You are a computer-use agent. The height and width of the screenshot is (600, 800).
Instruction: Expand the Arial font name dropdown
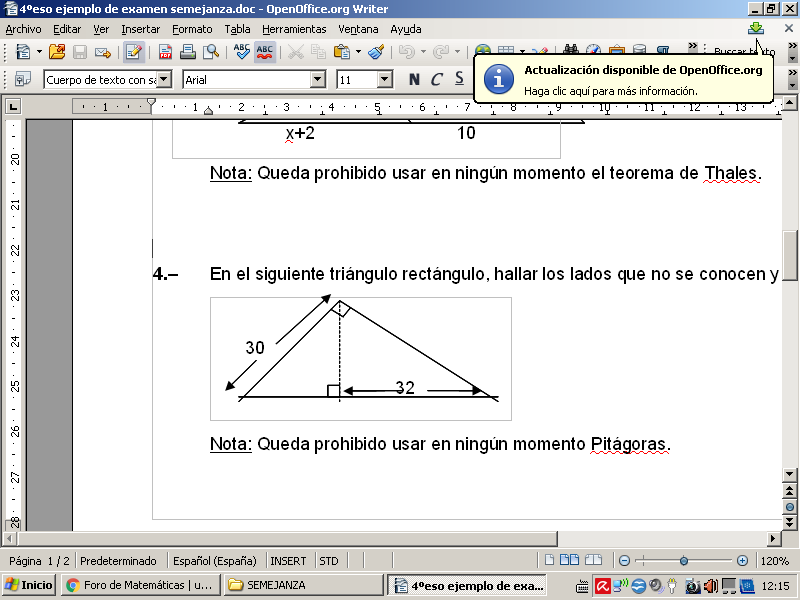(x=318, y=79)
